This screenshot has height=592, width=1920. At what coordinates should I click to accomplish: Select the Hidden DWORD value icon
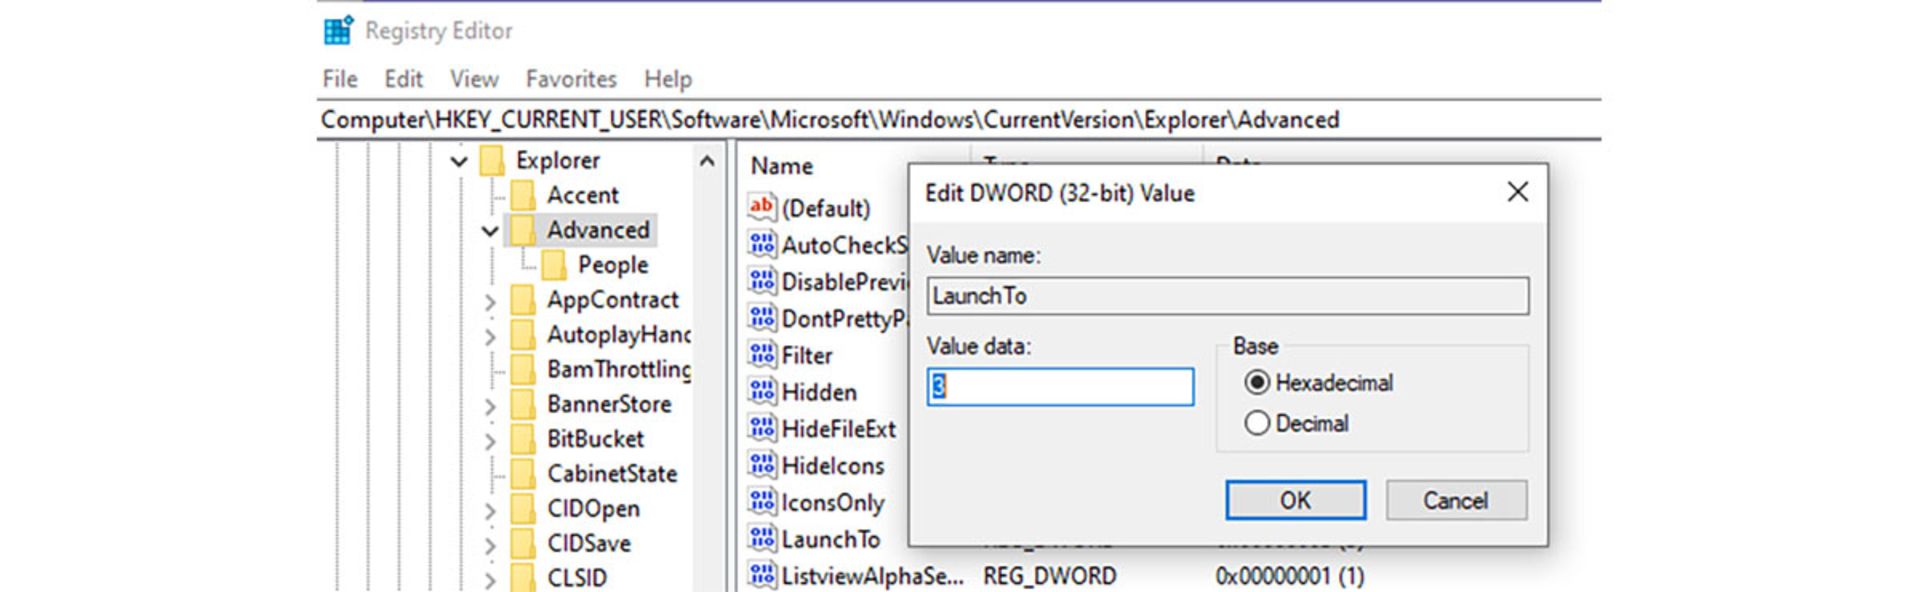pyautogui.click(x=762, y=392)
